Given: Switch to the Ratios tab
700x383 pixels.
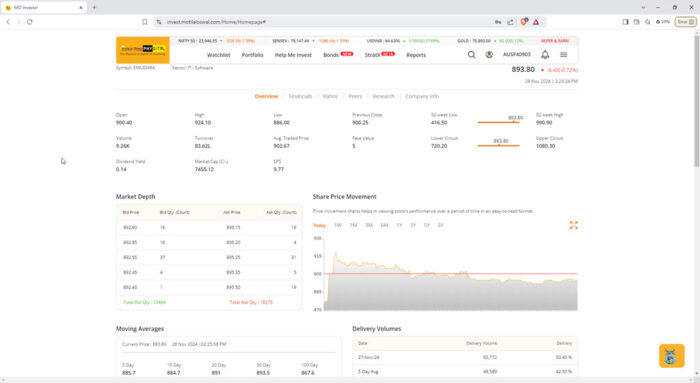Looking at the screenshot, I should click(330, 96).
